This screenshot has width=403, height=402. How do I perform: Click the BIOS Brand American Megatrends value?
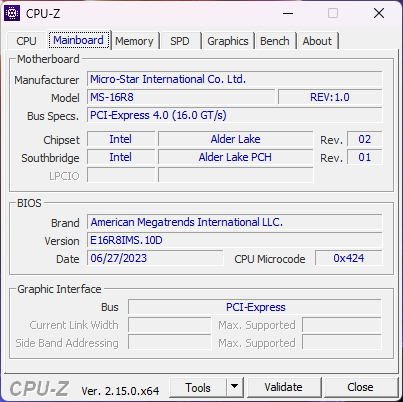pos(235,222)
